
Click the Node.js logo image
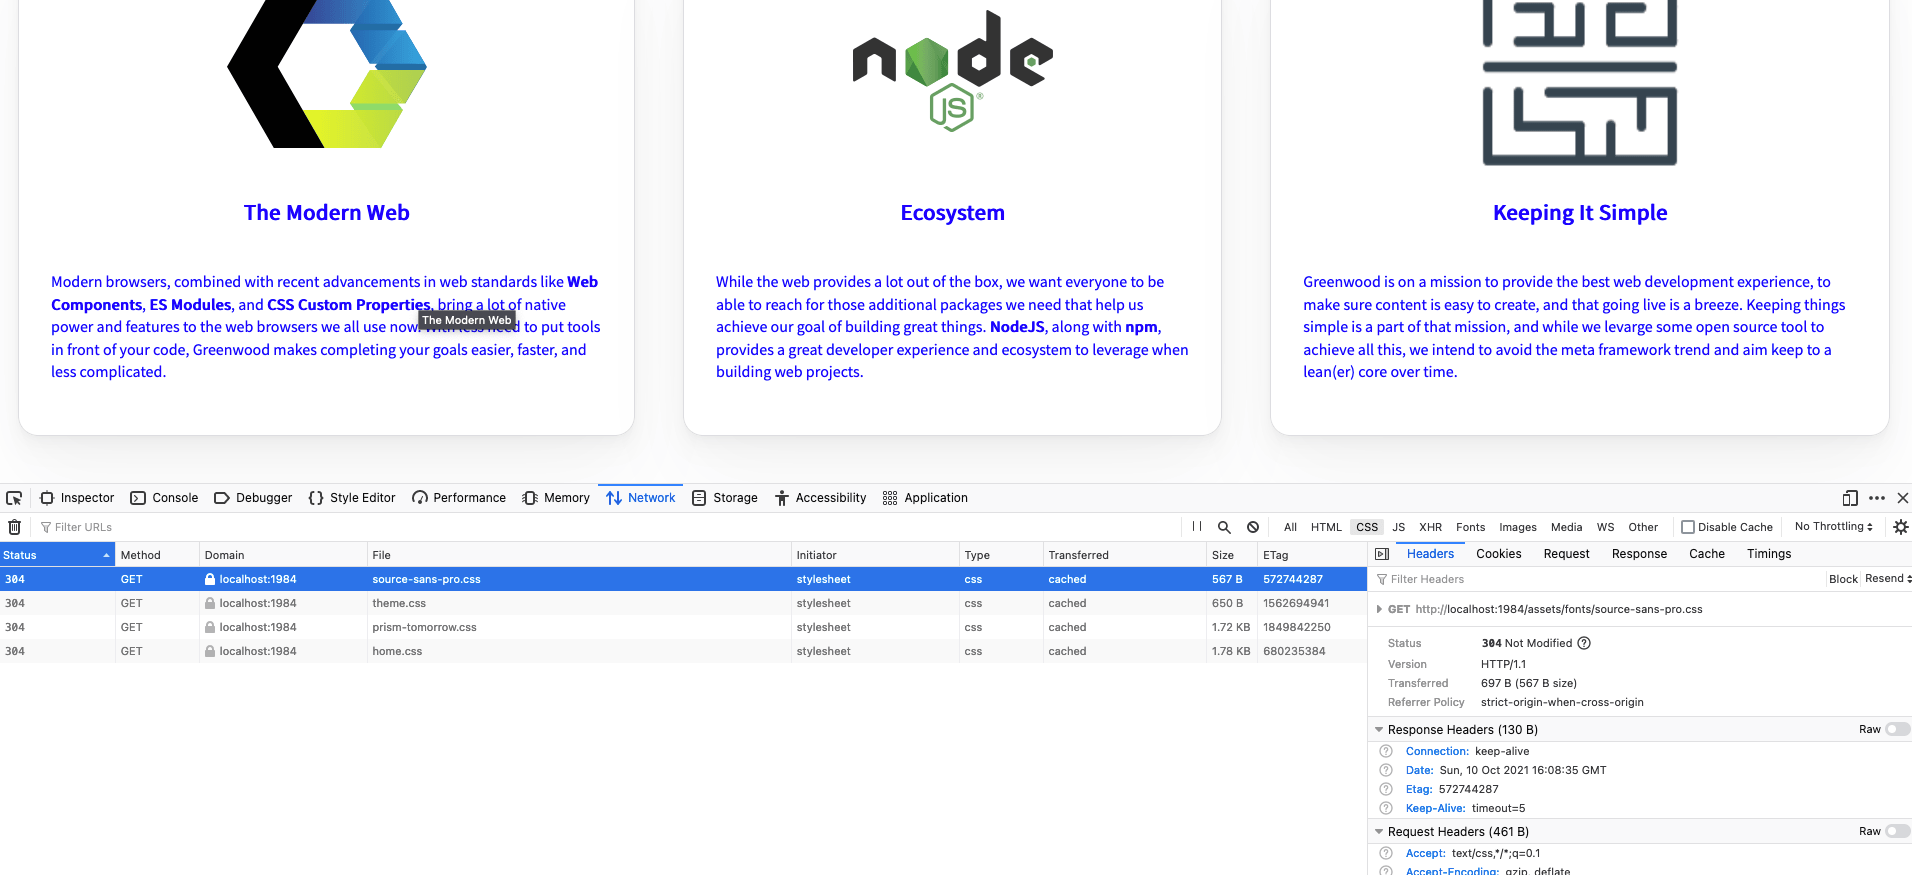952,71
